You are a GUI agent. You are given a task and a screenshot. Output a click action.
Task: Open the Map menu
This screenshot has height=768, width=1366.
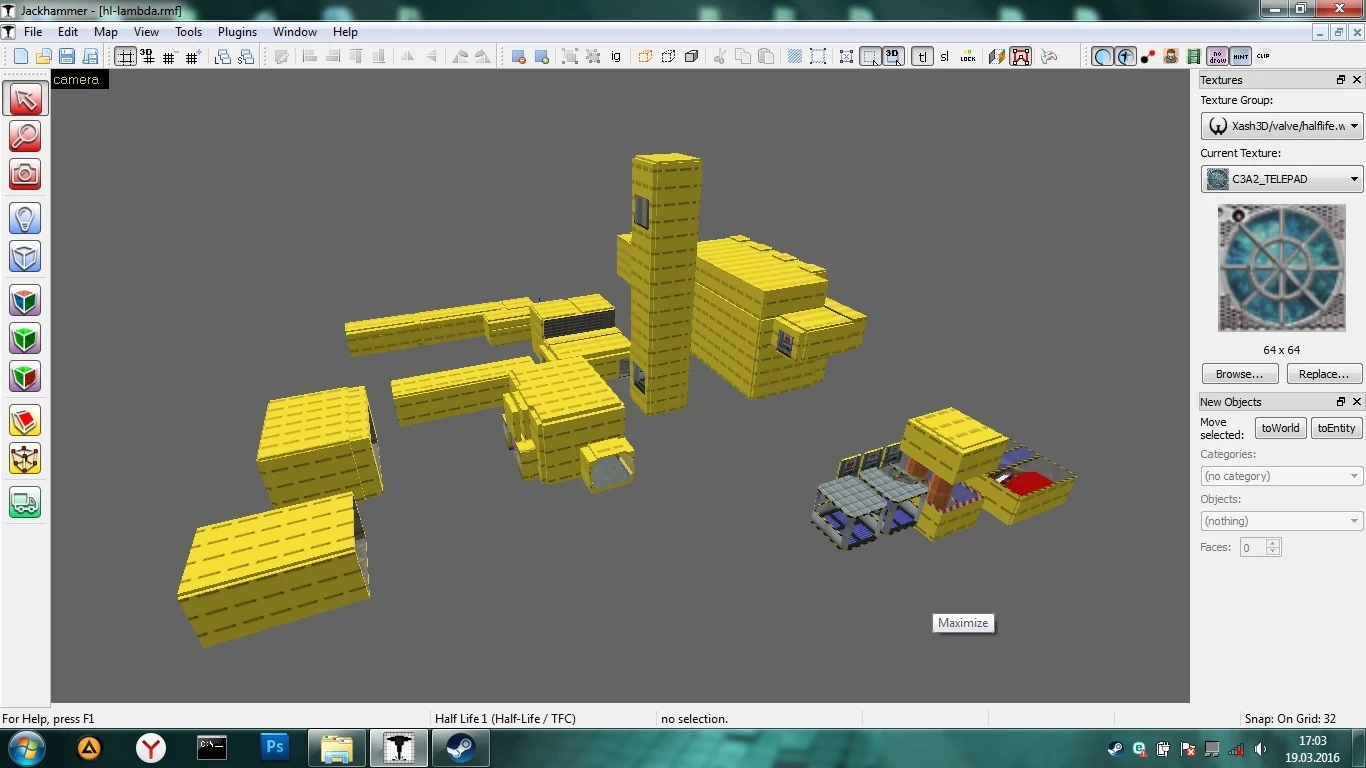[x=106, y=32]
